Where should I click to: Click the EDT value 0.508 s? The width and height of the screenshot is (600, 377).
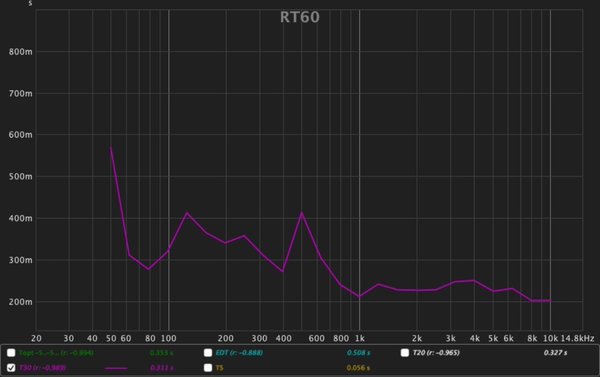click(358, 353)
